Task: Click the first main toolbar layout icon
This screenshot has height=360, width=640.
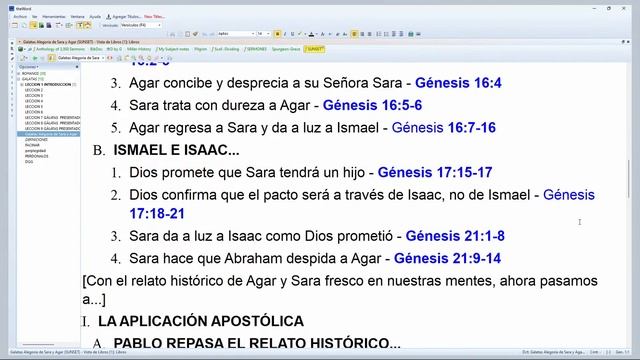Action: tap(15, 25)
